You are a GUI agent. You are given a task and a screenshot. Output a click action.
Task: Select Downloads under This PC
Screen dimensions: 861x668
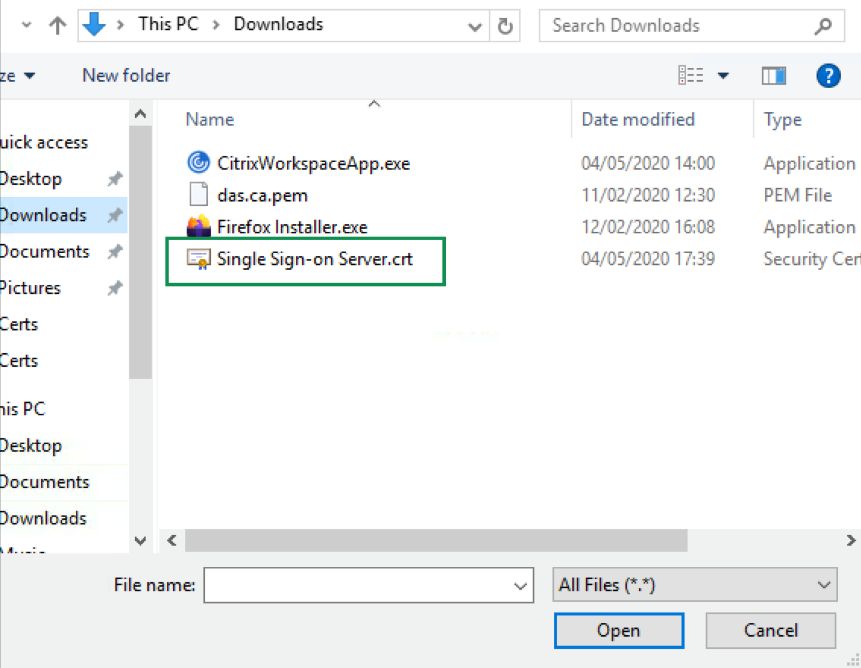tap(43, 518)
